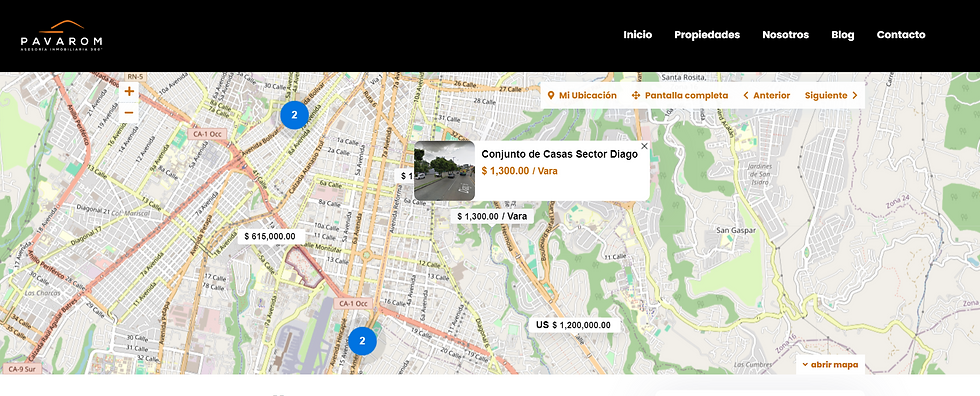
Task: Click the $ 615,000.00 price marker
Action: point(271,237)
